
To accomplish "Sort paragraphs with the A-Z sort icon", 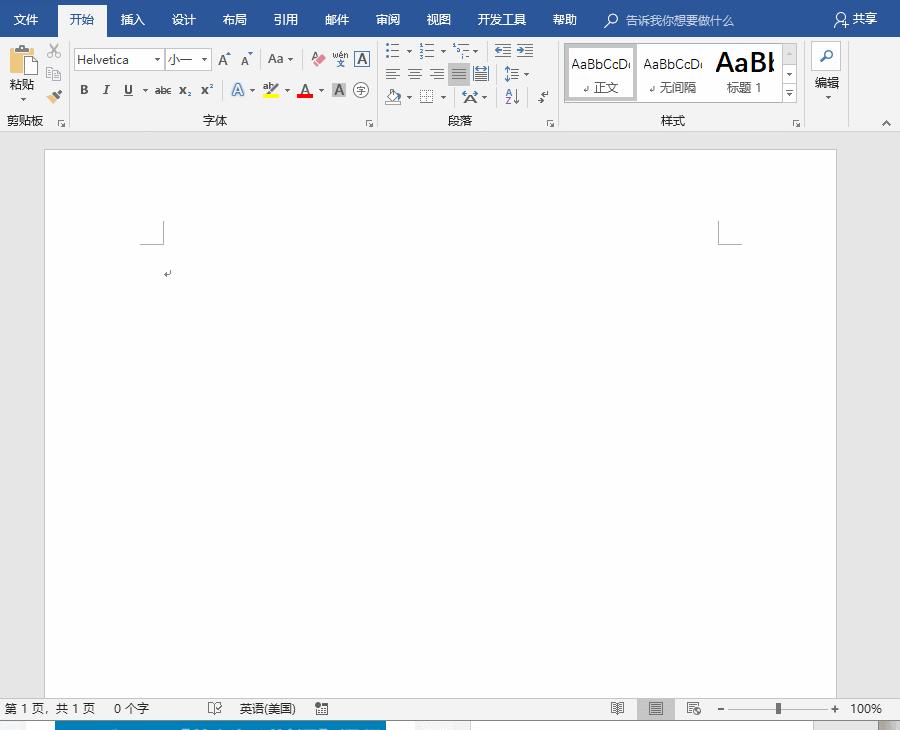I will pos(512,97).
